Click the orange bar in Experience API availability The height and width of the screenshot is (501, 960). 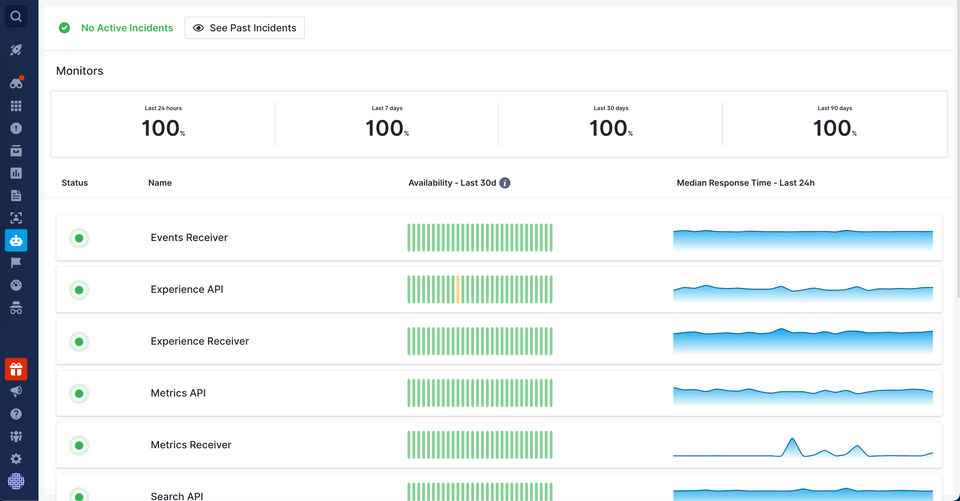457,290
